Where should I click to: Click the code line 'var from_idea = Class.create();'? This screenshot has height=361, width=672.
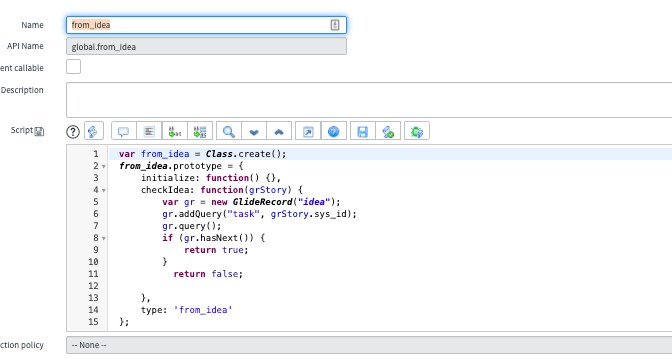(x=202, y=154)
